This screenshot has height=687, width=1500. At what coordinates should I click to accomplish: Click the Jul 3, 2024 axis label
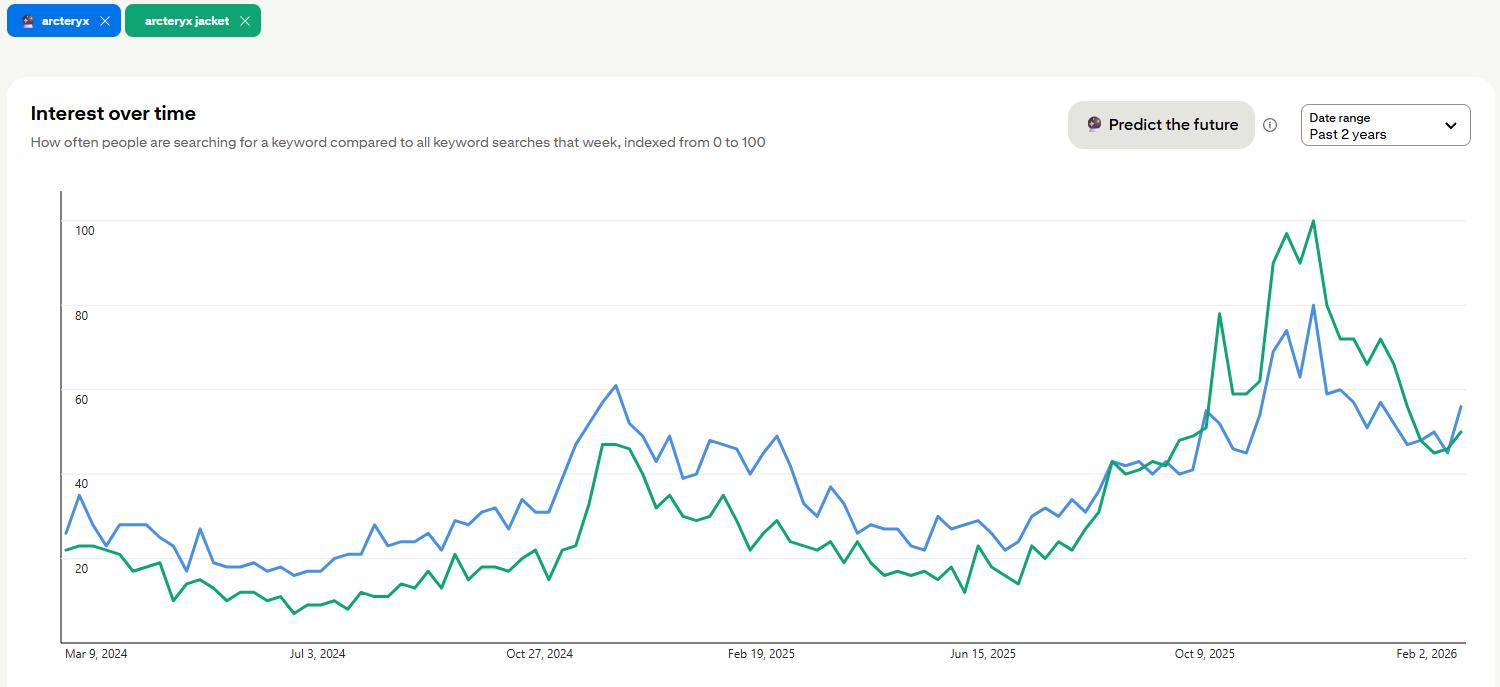coord(317,654)
